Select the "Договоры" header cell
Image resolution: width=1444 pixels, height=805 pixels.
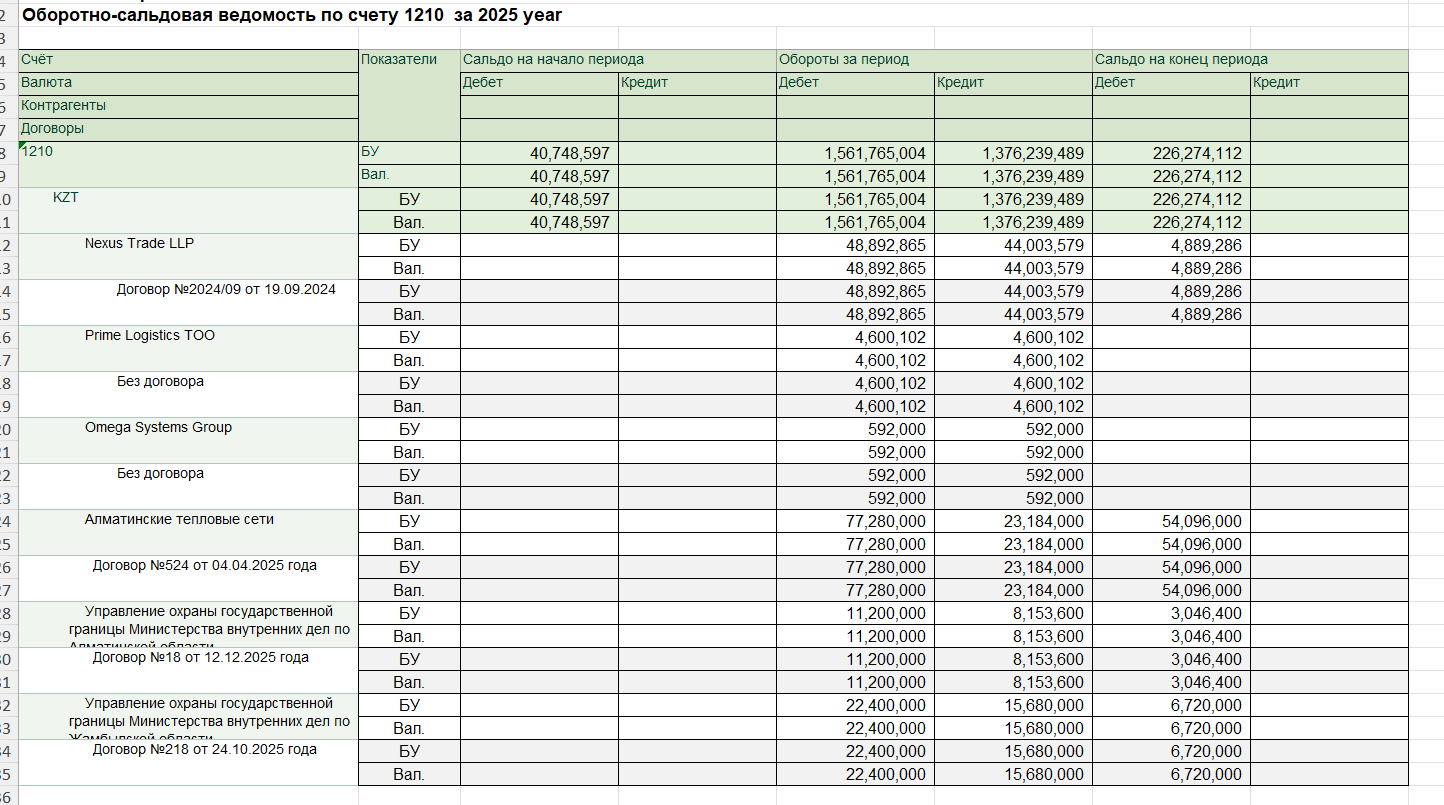click(189, 129)
